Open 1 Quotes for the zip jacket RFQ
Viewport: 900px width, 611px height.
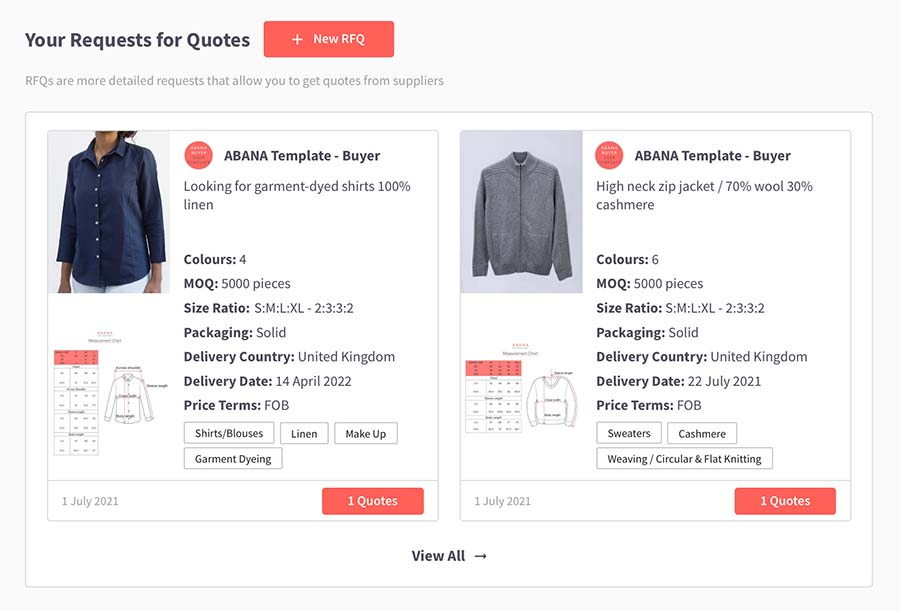click(x=785, y=501)
